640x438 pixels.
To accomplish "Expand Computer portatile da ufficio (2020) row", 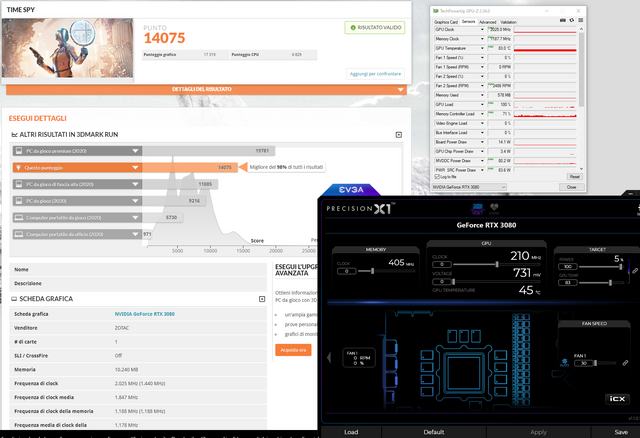I will [135, 234].
